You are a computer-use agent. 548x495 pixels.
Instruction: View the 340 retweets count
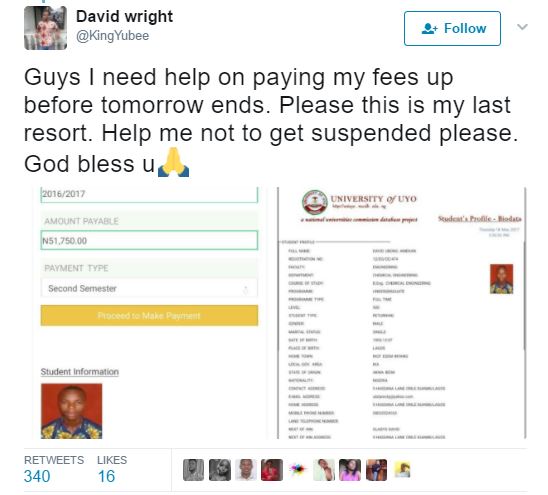[x=37, y=476]
